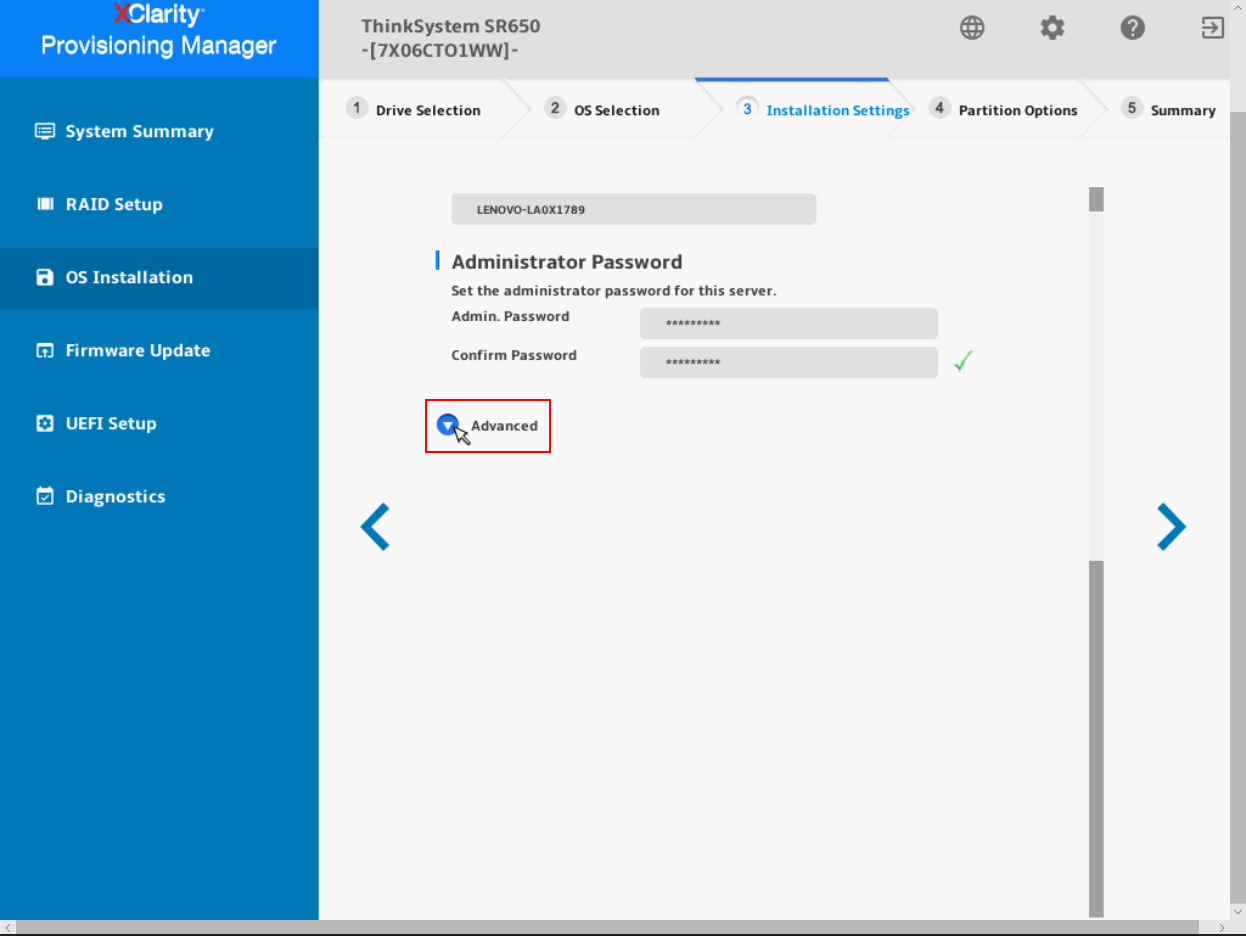Open System Summary from the sidebar
The height and width of the screenshot is (936, 1246).
(159, 131)
